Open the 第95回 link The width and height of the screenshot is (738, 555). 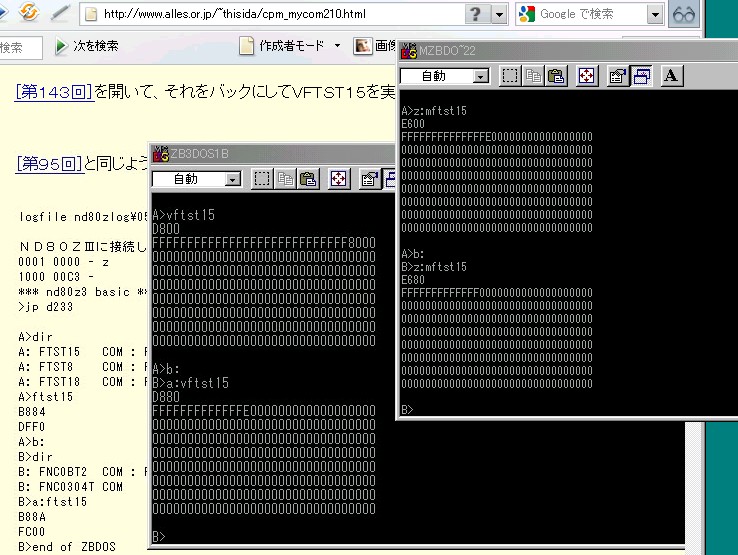point(49,164)
